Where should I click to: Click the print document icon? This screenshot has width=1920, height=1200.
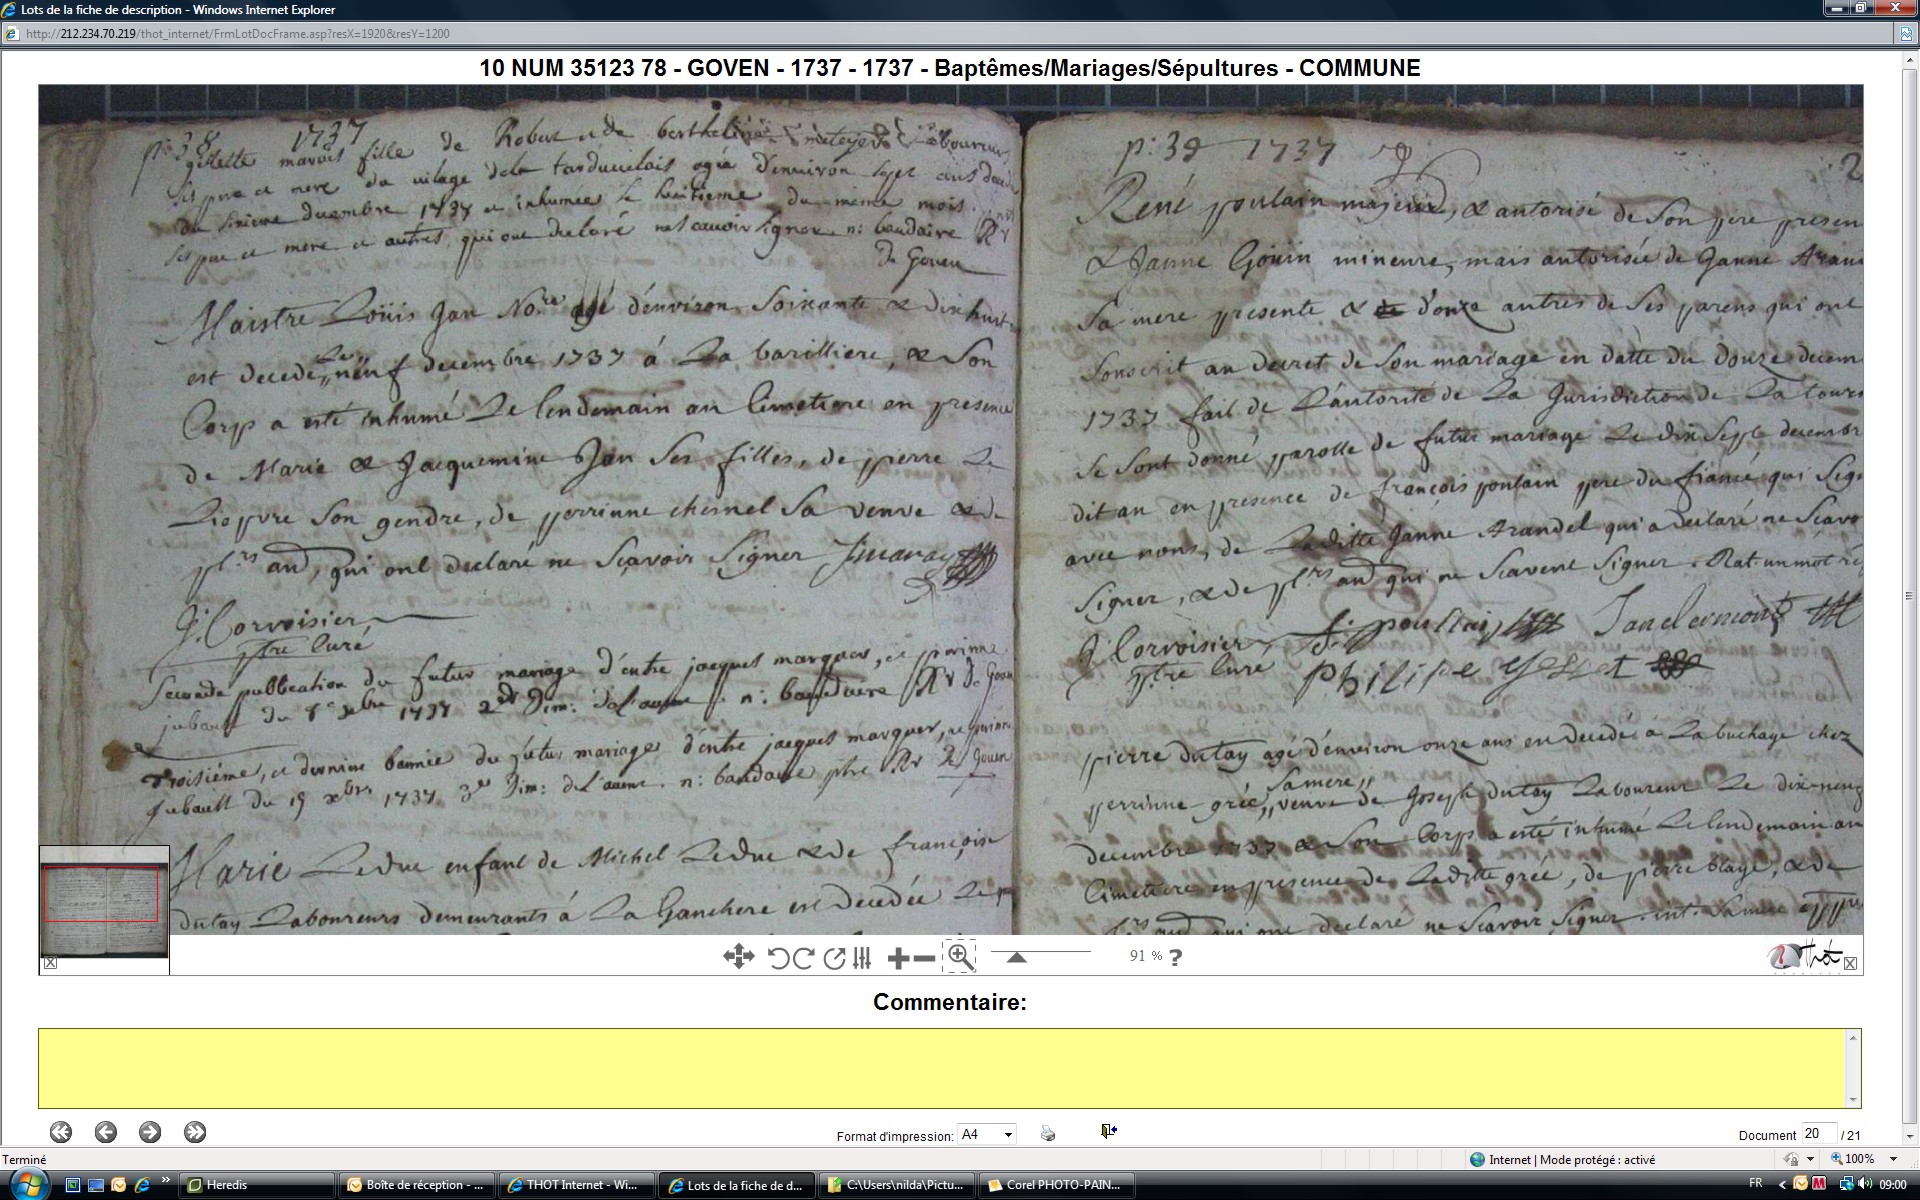point(1048,1133)
